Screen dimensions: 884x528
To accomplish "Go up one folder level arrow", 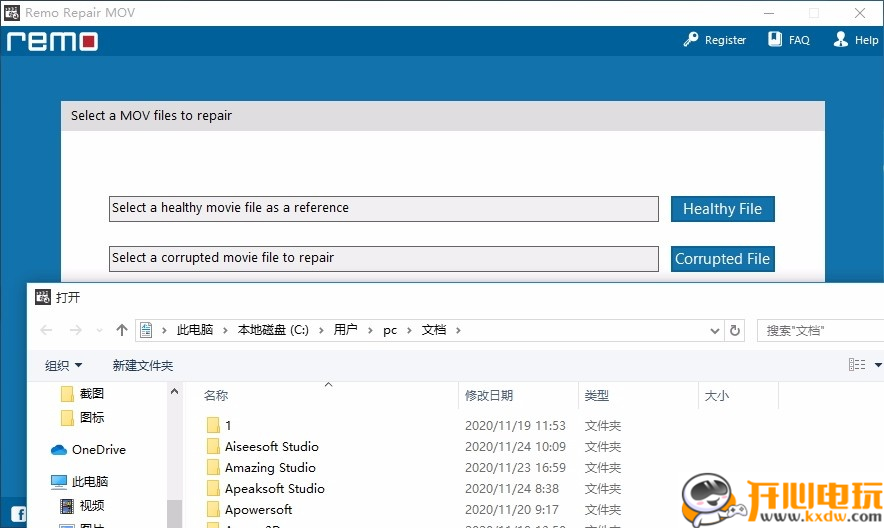I will pos(122,330).
